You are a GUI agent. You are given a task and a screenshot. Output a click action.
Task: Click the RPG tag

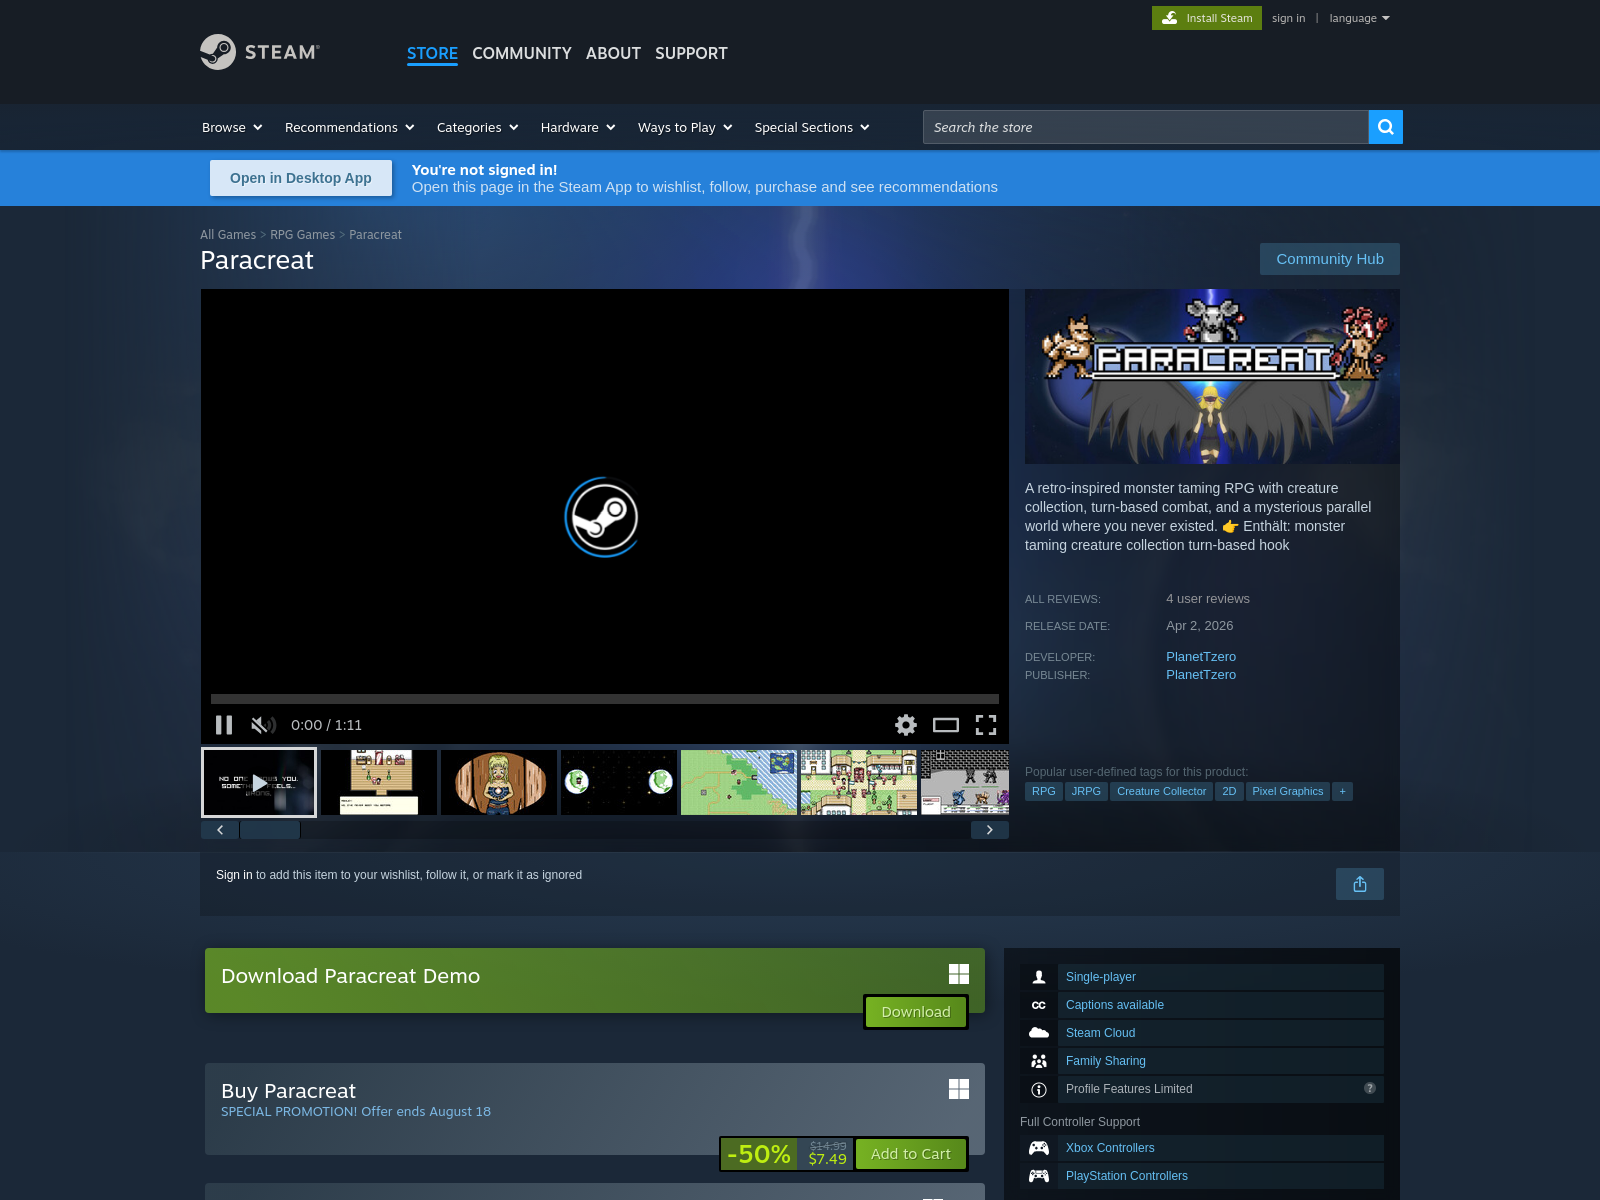[x=1044, y=791]
